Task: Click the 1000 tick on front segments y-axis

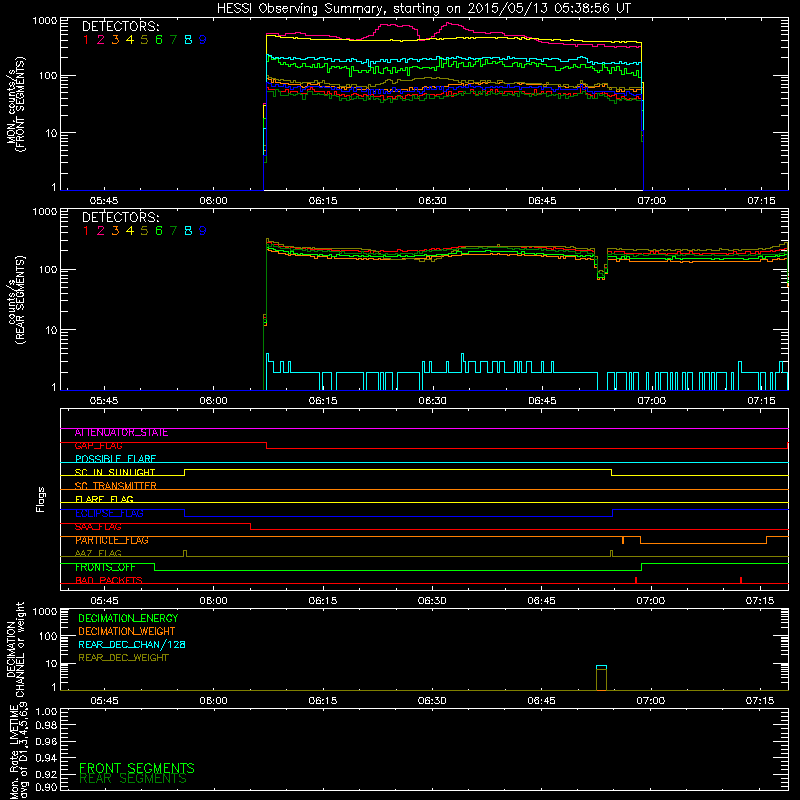Action: [x=45, y=21]
